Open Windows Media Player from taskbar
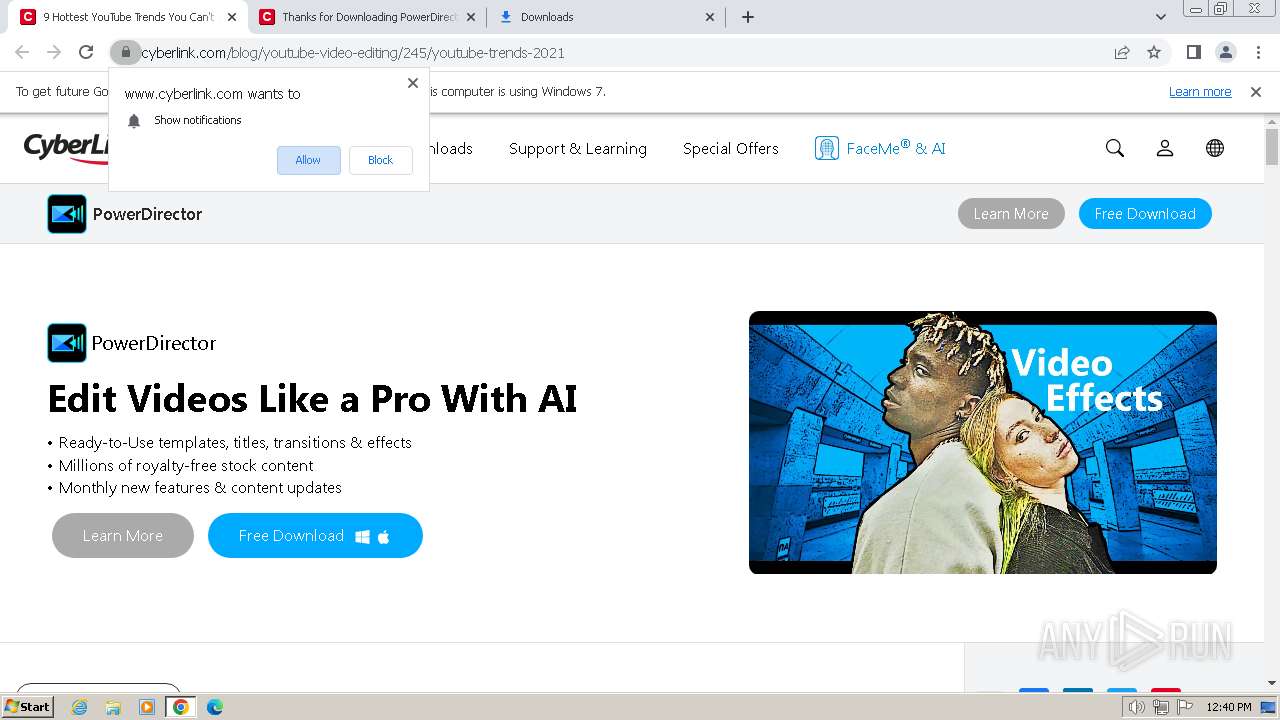This screenshot has width=1280, height=720. tap(147, 707)
